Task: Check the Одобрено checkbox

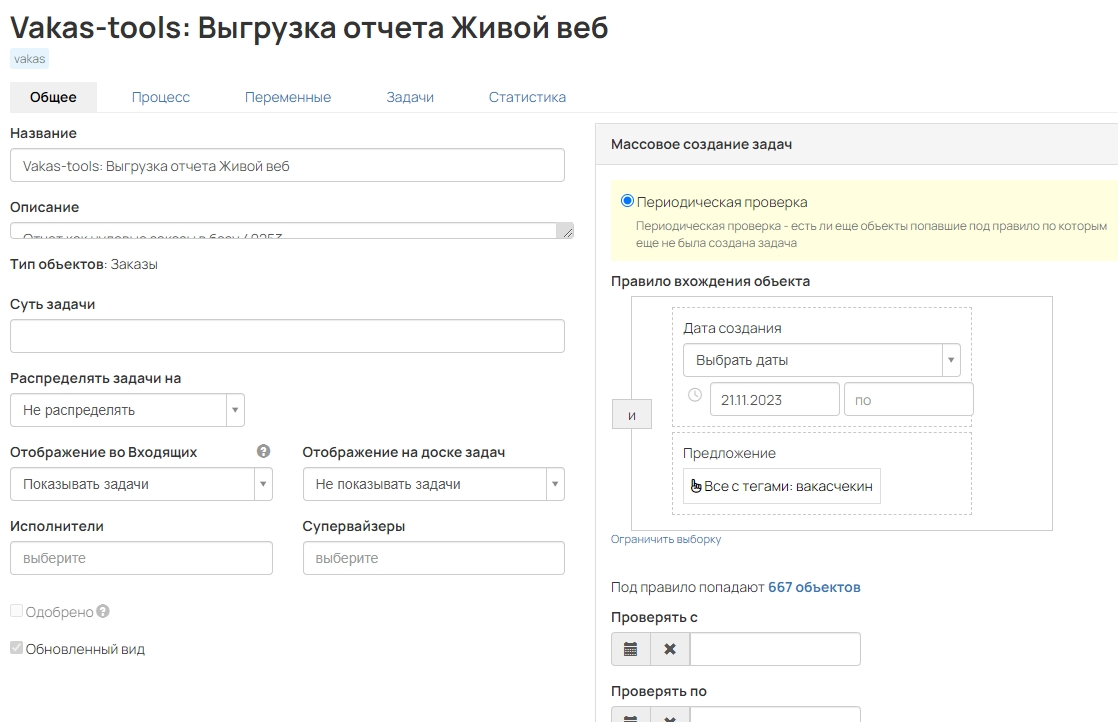Action: pyautogui.click(x=15, y=612)
